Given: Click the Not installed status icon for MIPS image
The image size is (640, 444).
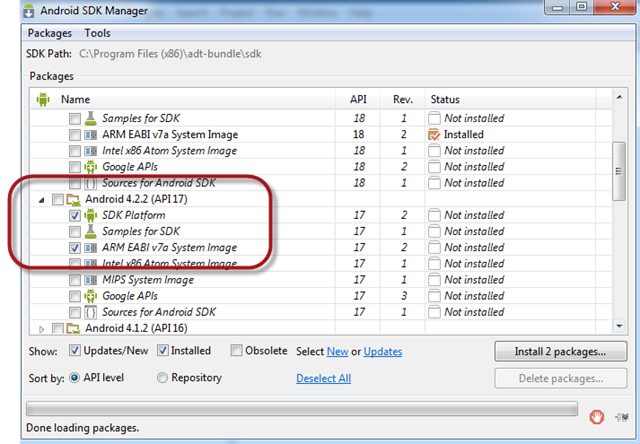Looking at the screenshot, I should click(434, 280).
